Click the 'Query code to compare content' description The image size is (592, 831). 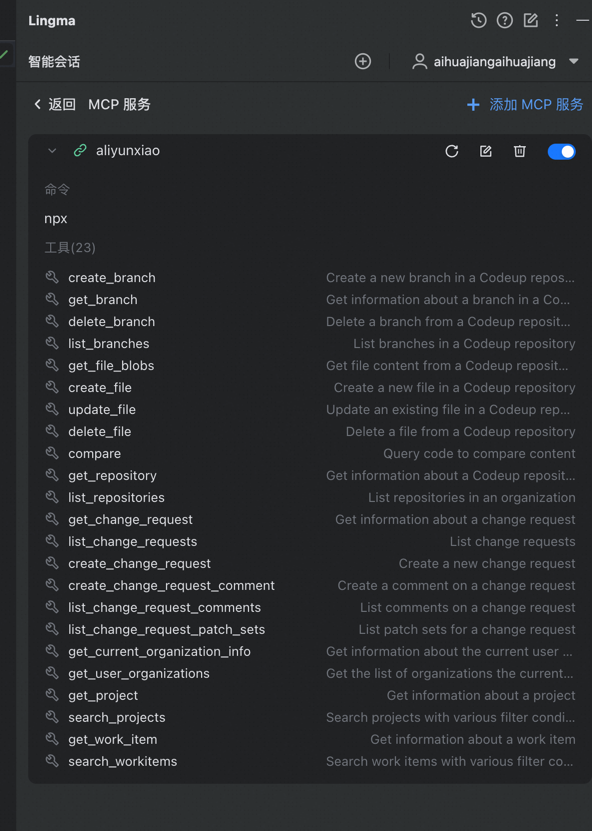pyautogui.click(x=479, y=454)
